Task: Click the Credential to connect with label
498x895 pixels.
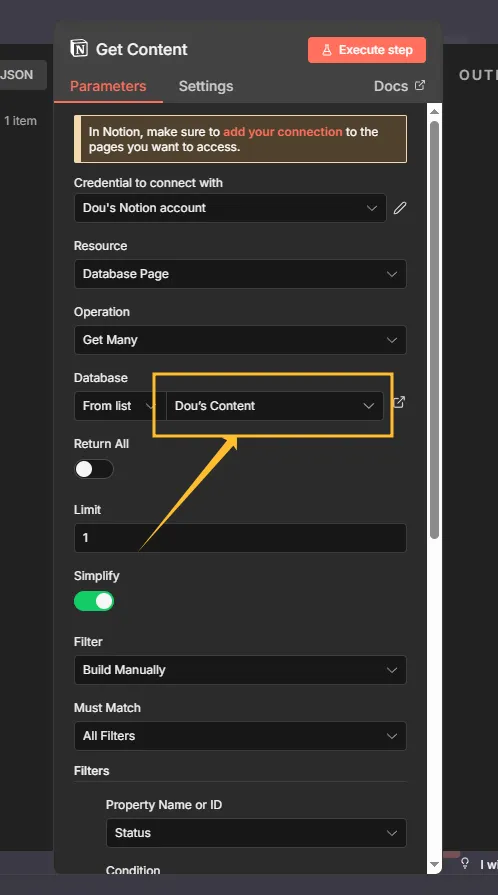Action: coord(148,183)
